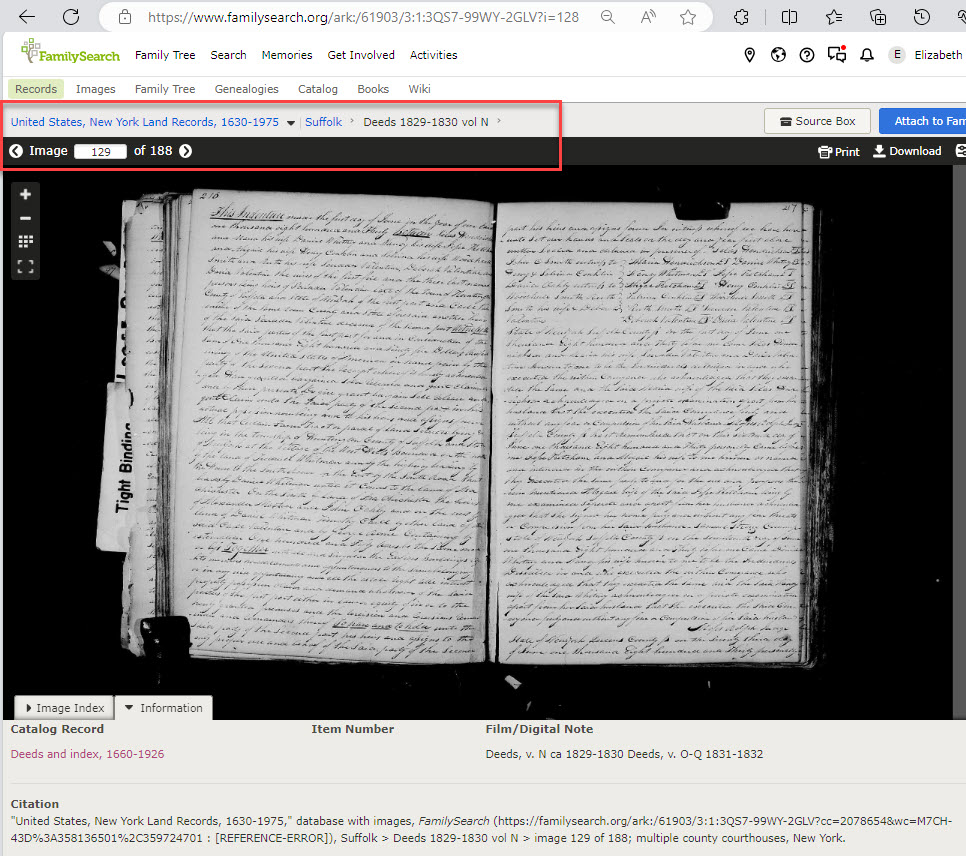This screenshot has height=856, width=966.
Task: Open the globe language selector
Action: pos(778,55)
